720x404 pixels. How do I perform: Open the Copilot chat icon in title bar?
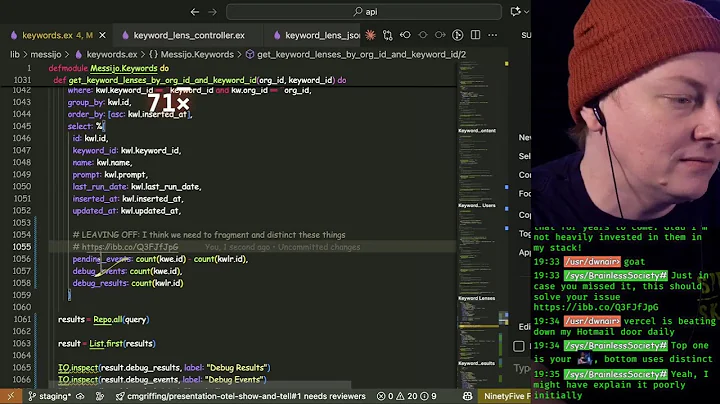(515, 12)
